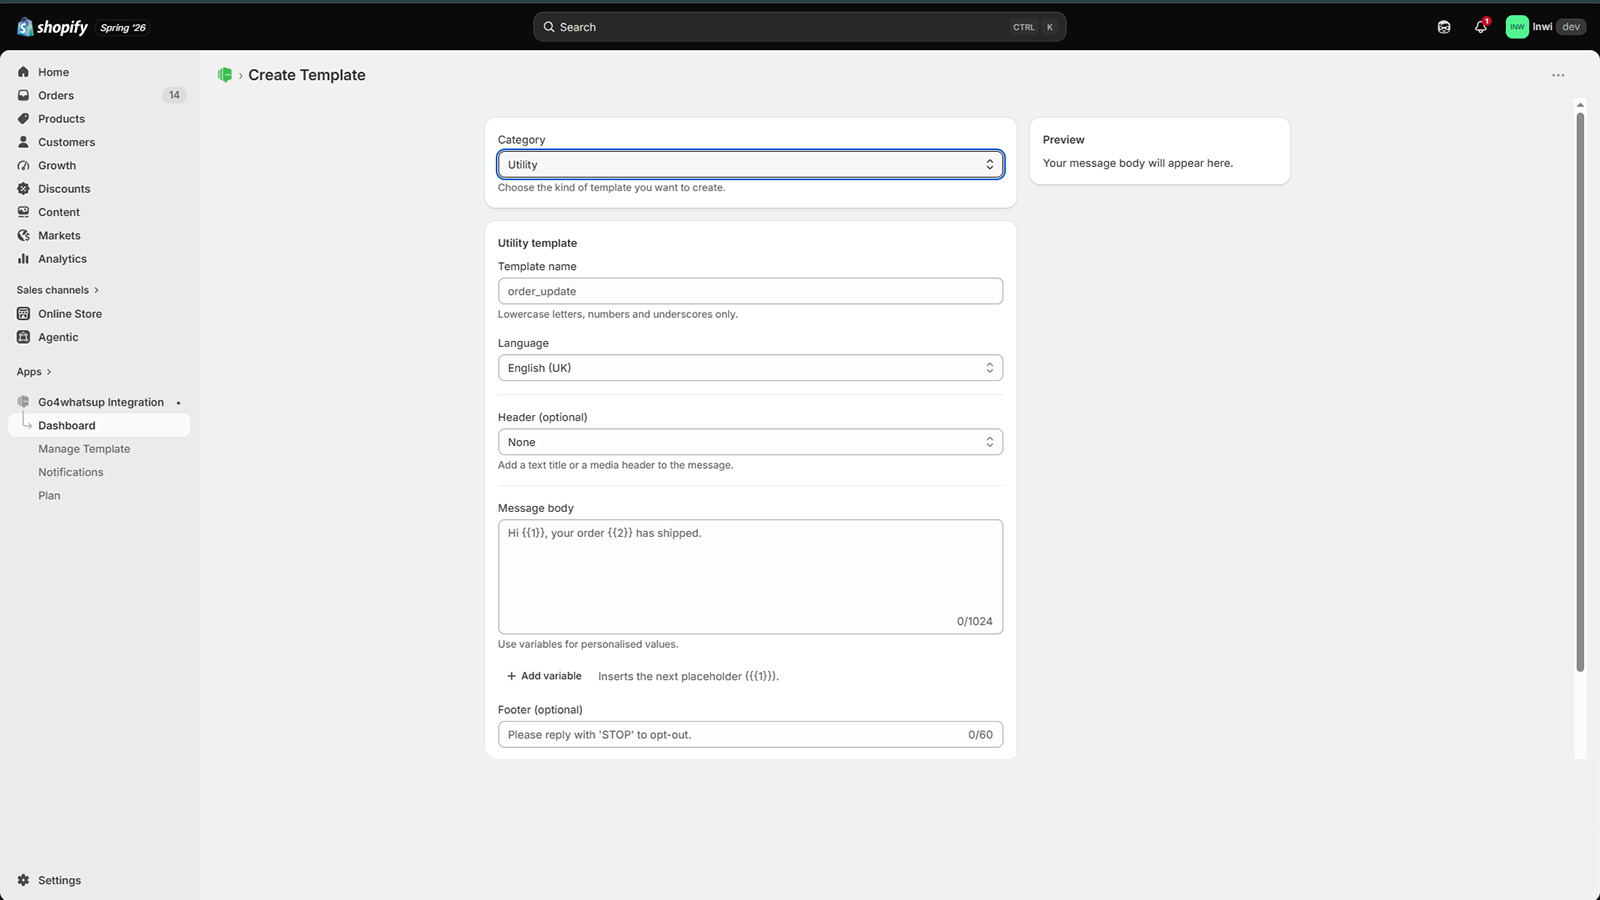The height and width of the screenshot is (900, 1600).
Task: Open the Category dropdown showing Utility
Action: 750,165
